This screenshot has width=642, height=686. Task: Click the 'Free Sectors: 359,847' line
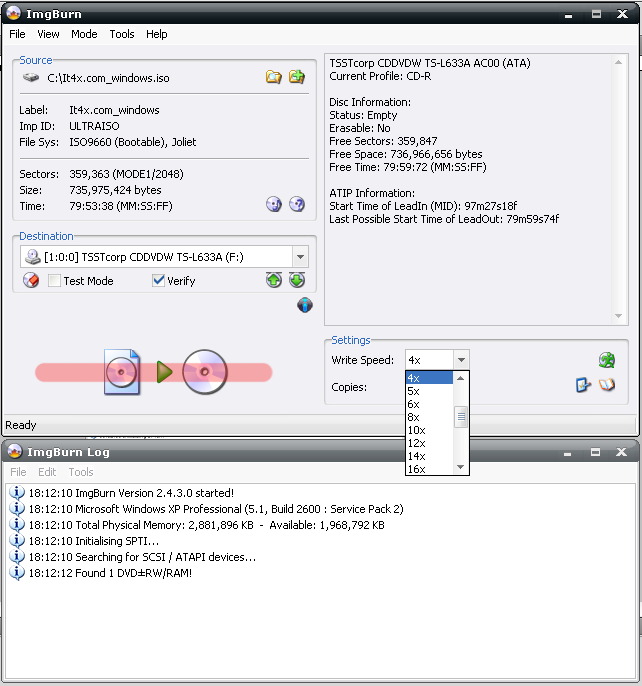(383, 141)
